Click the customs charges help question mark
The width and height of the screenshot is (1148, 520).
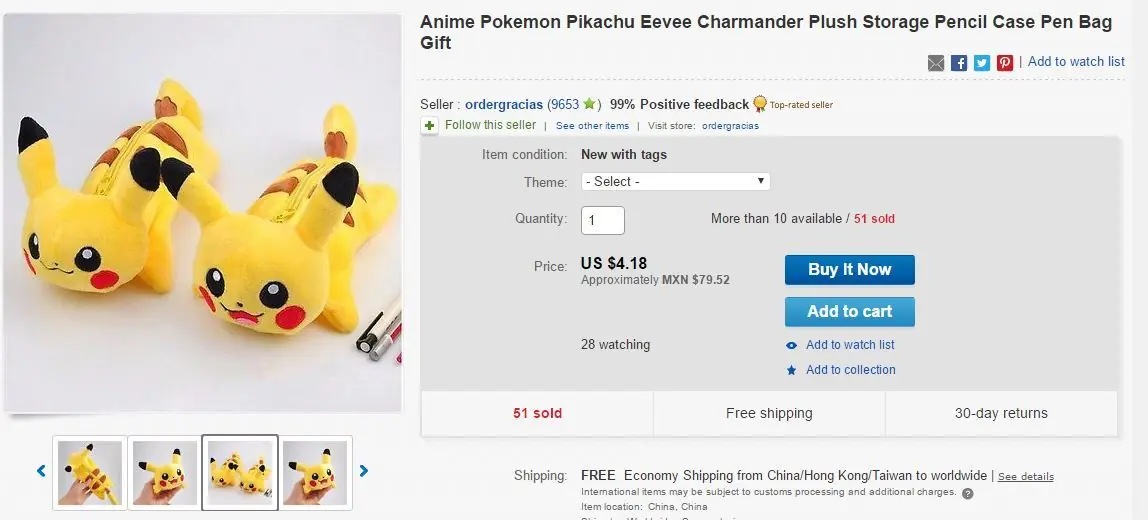click(968, 494)
